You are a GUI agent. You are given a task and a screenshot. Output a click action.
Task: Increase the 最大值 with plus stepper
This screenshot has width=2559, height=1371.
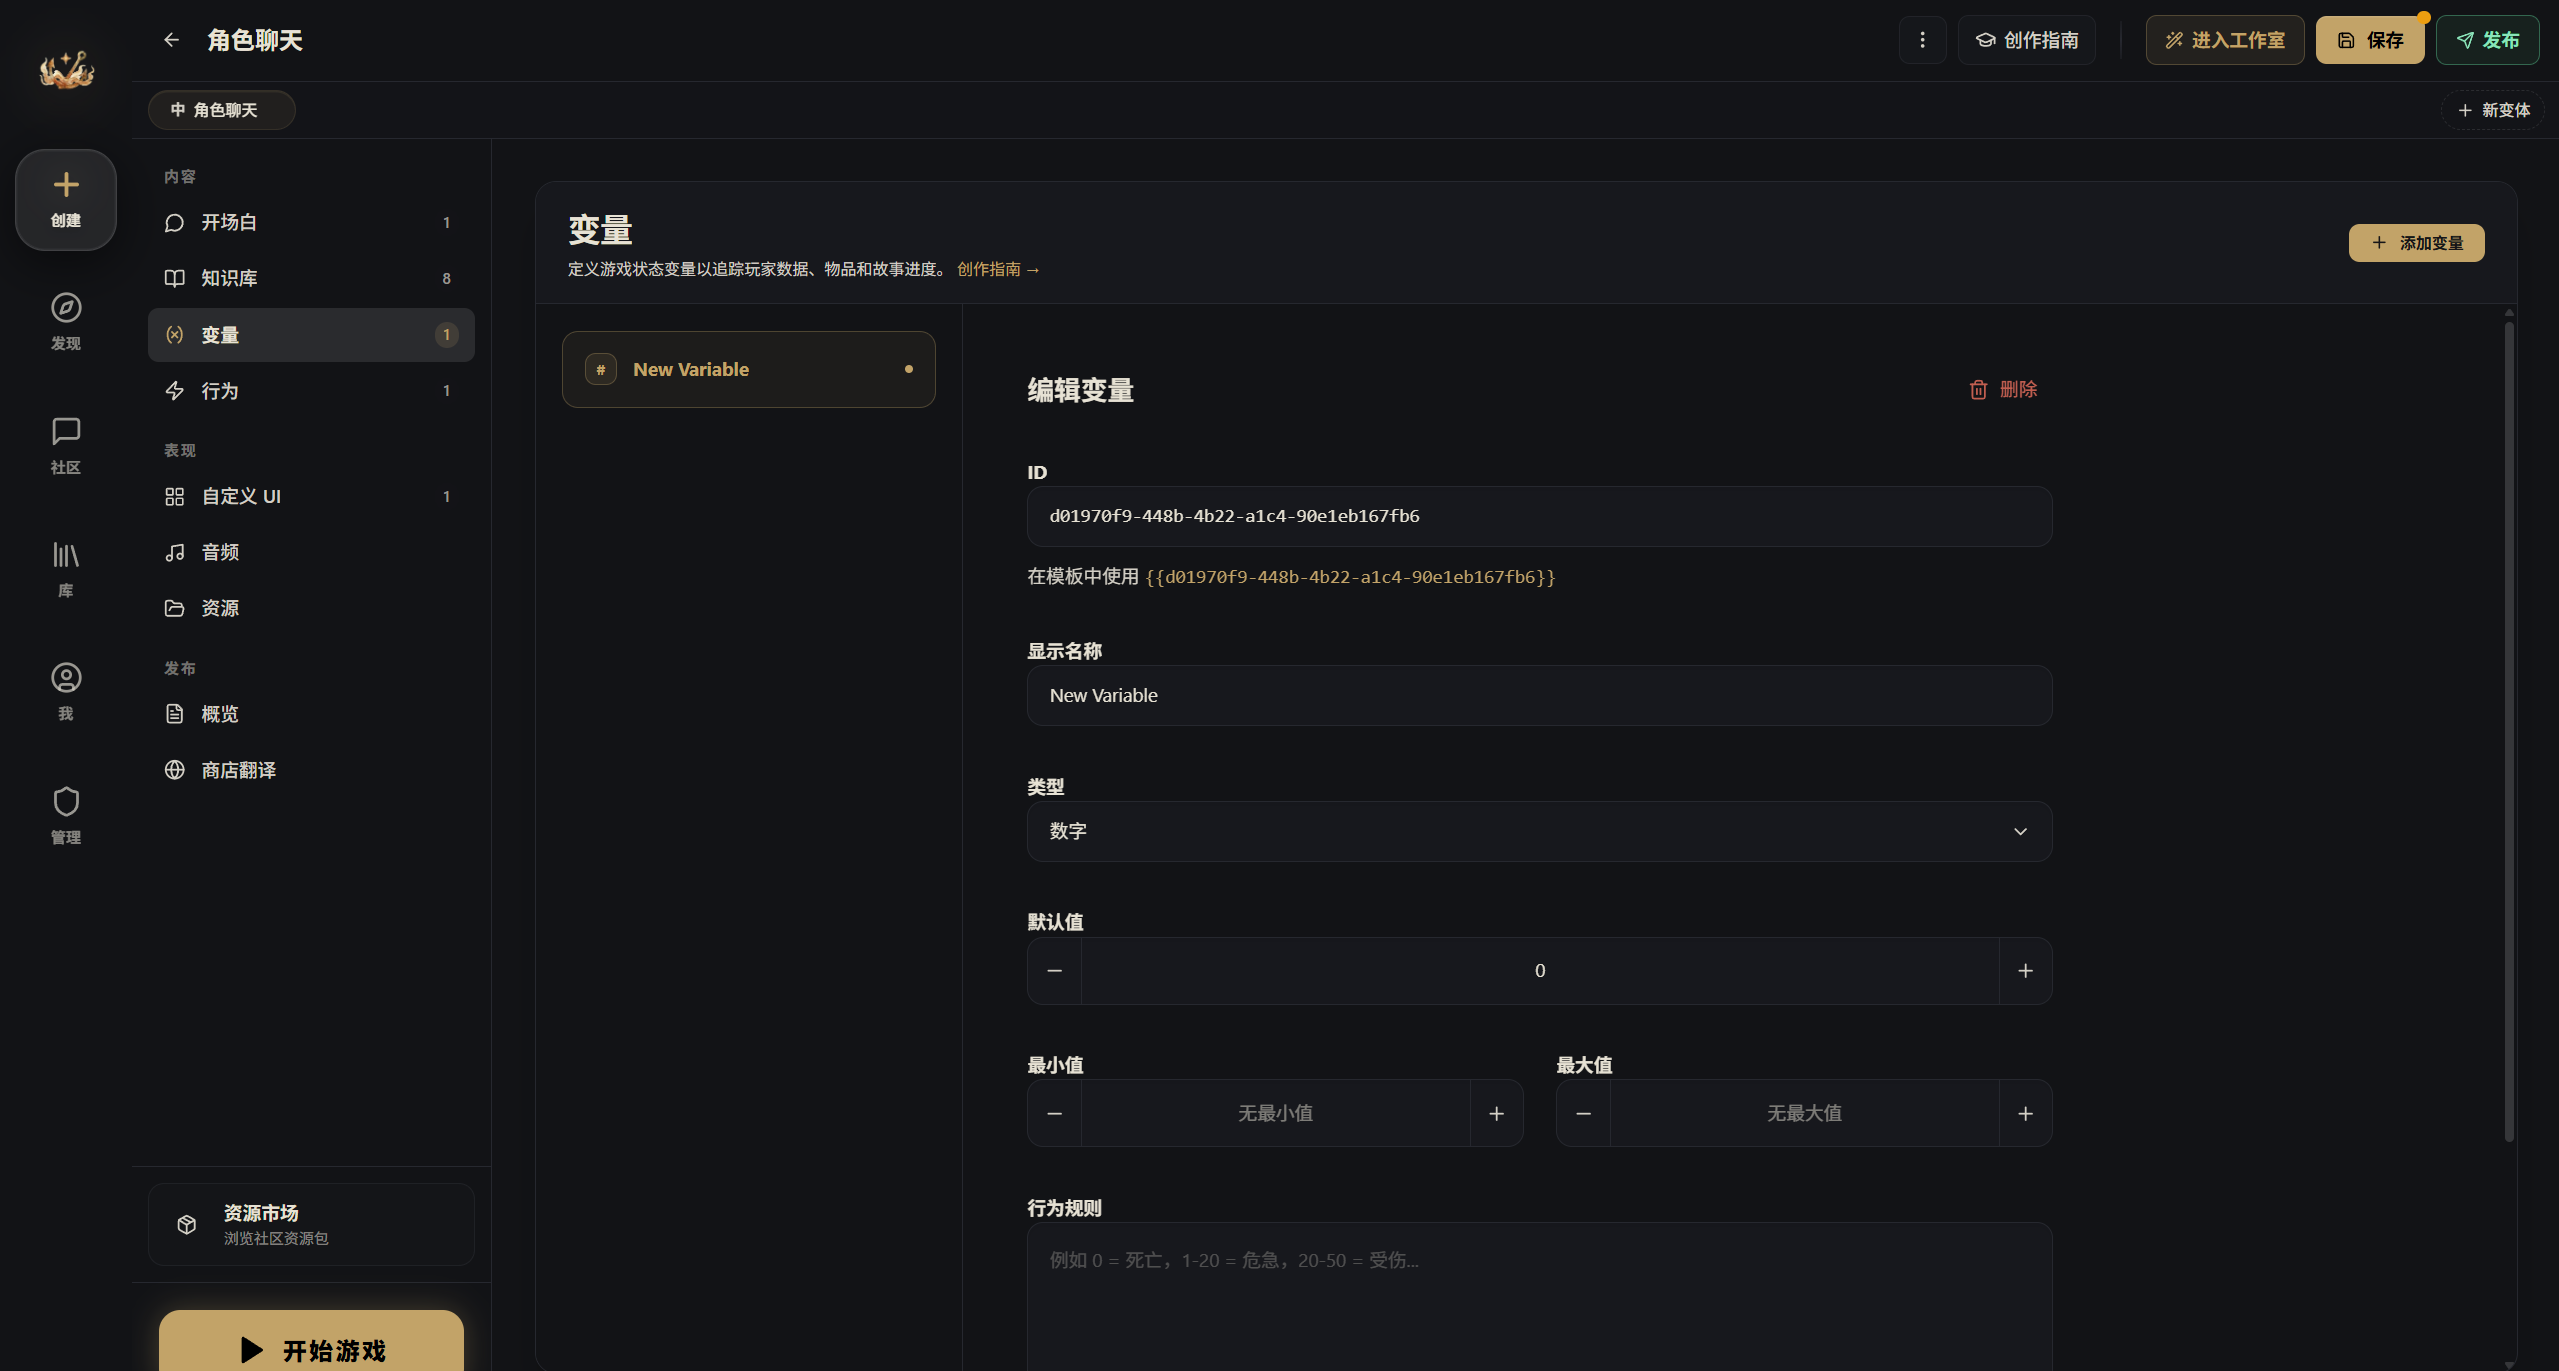tap(2025, 1113)
